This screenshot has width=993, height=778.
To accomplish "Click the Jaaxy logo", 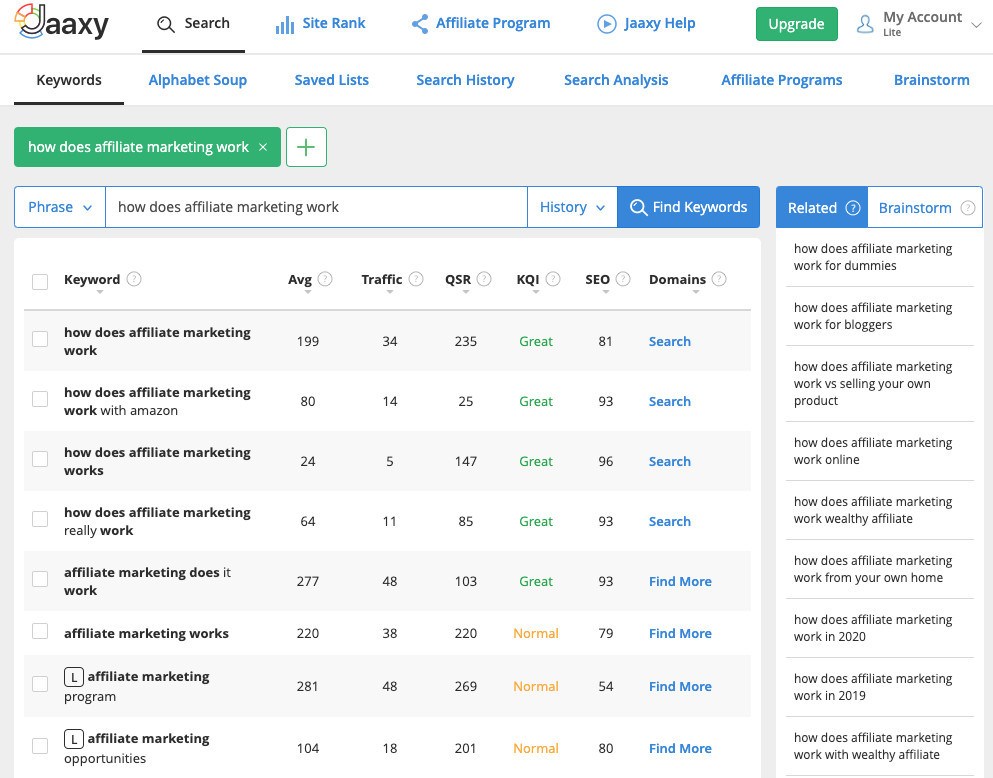I will (61, 23).
